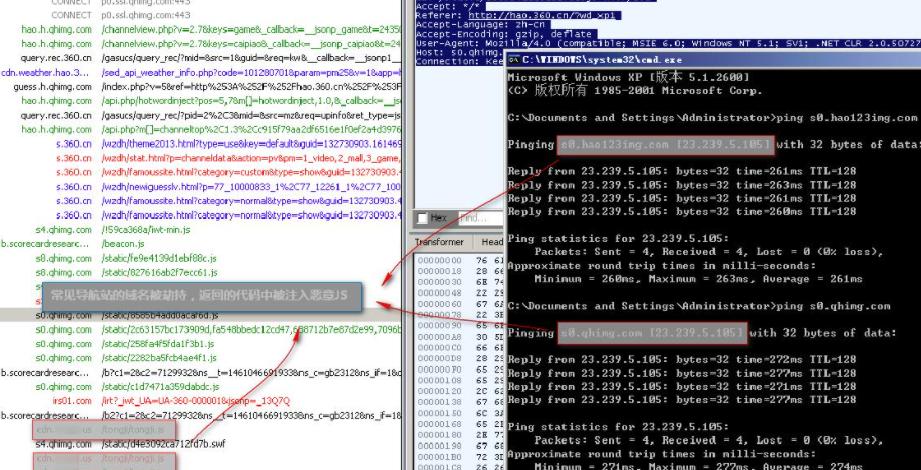The height and width of the screenshot is (470, 921).
Task: Click the User-Agent: Mozilla/4.0 header line
Action: [x=668, y=43]
